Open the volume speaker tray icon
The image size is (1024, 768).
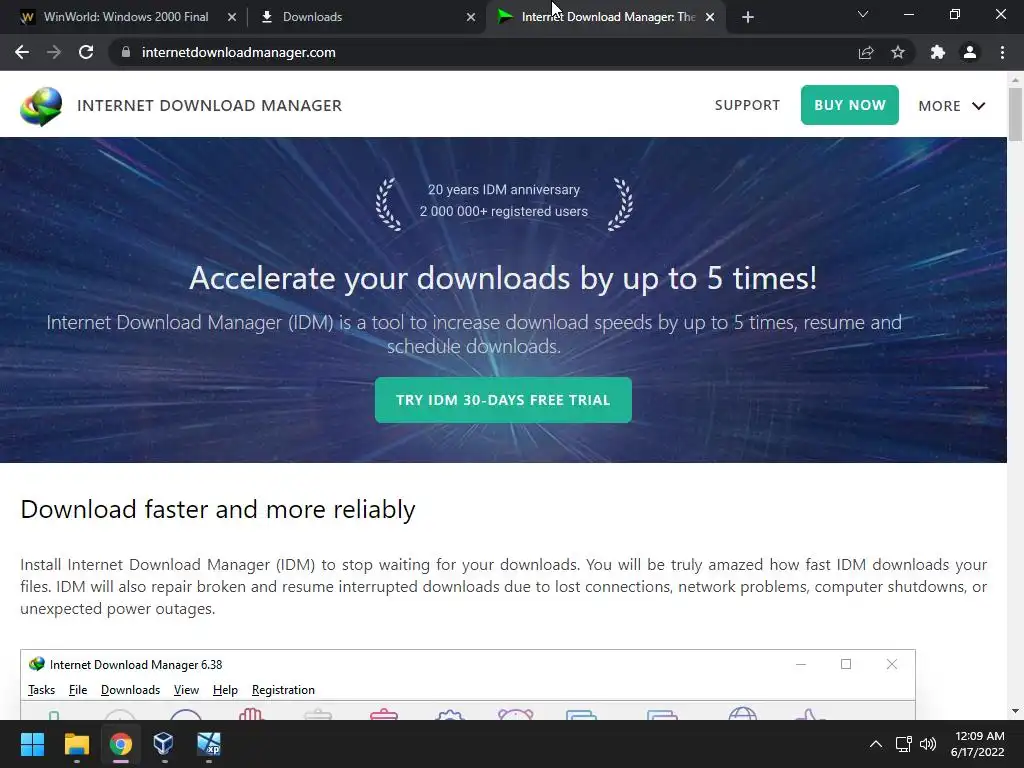927,744
